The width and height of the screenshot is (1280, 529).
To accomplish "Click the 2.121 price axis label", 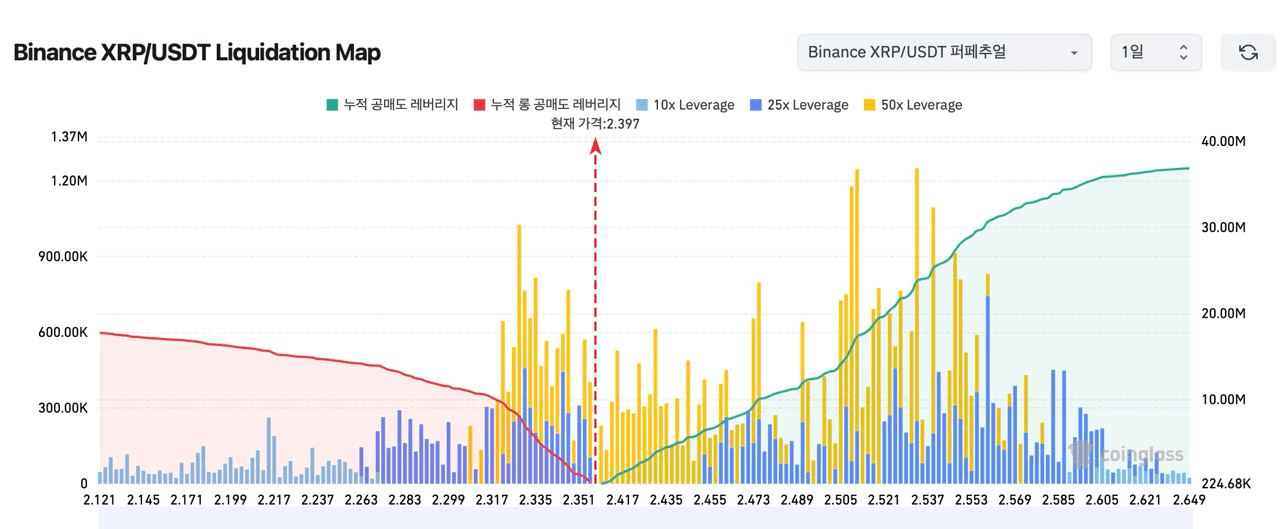I will coord(101,500).
